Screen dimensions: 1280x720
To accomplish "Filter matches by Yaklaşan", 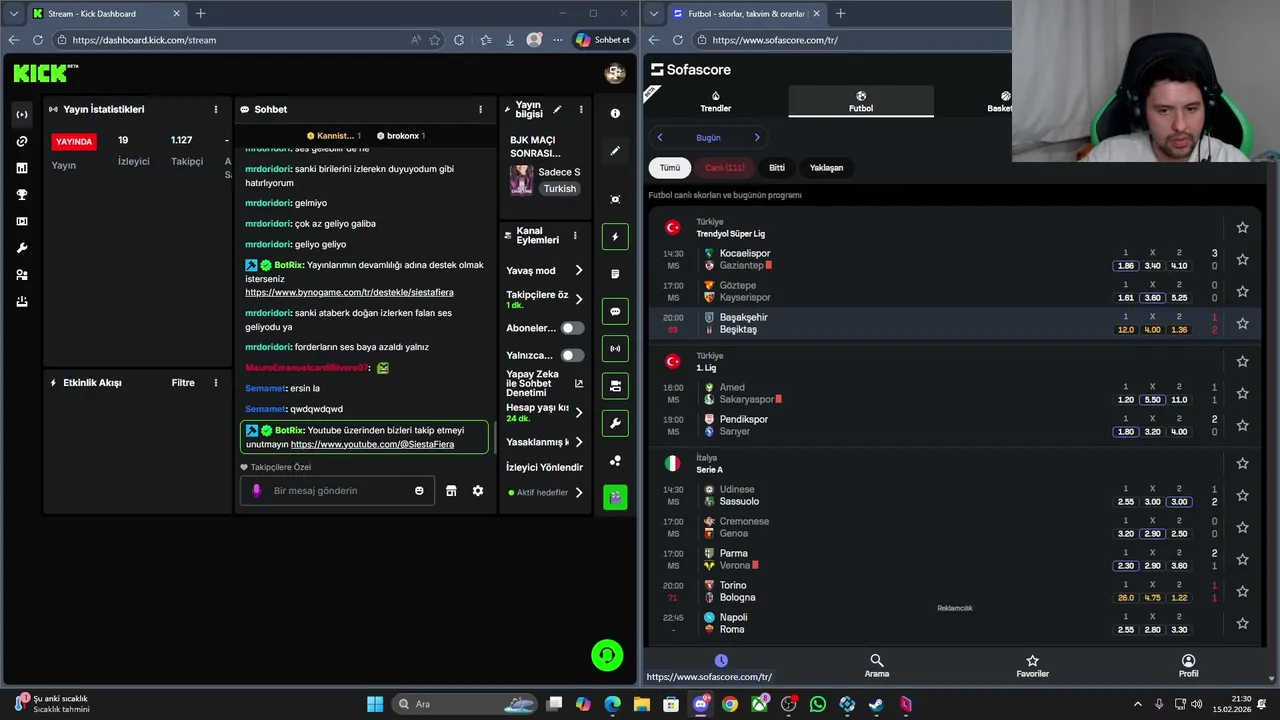I will pyautogui.click(x=826, y=168).
